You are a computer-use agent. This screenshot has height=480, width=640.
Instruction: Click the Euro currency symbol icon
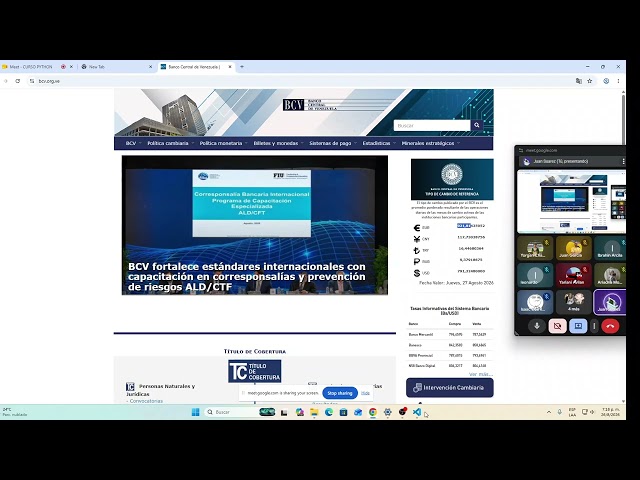[x=417, y=228]
